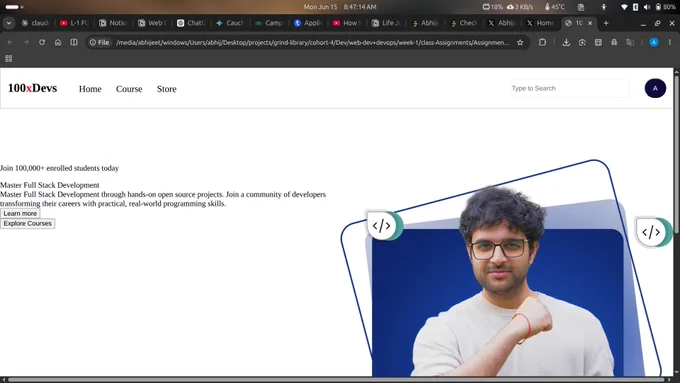Open a new tab with the plus icon
This screenshot has width=680, height=383.
[606, 23]
